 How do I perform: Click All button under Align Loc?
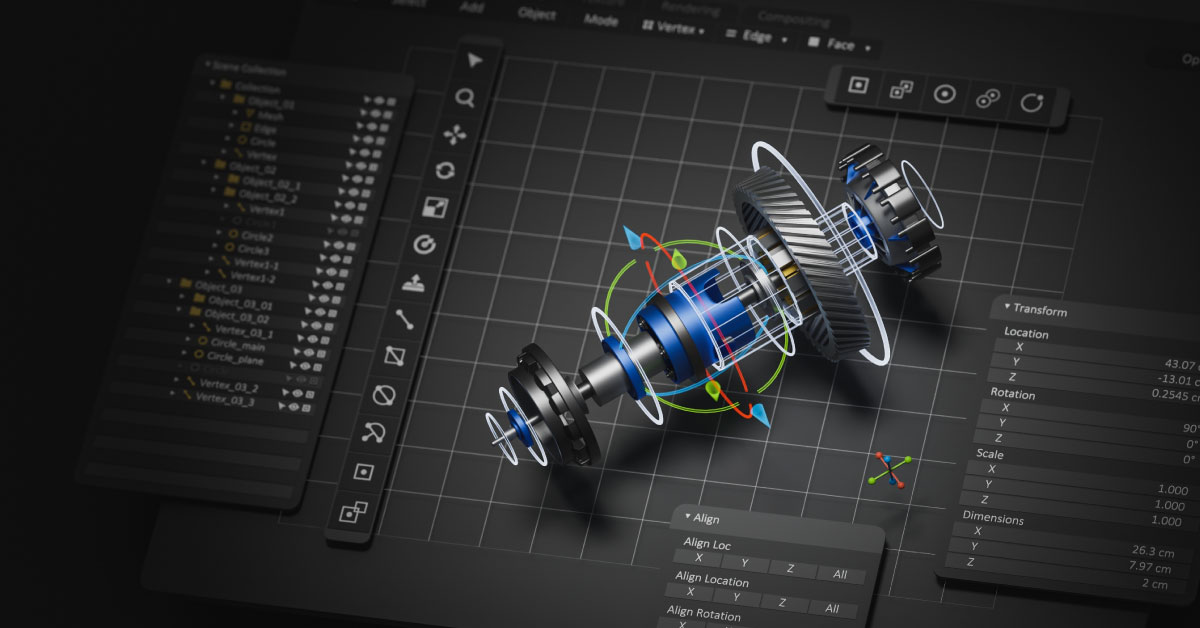839,574
